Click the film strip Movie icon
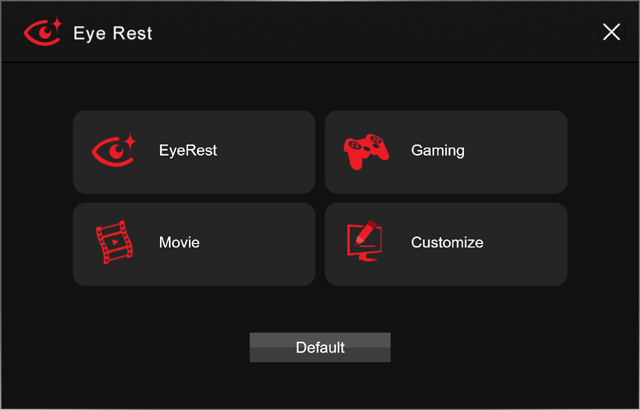The height and width of the screenshot is (410, 640). coord(113,243)
